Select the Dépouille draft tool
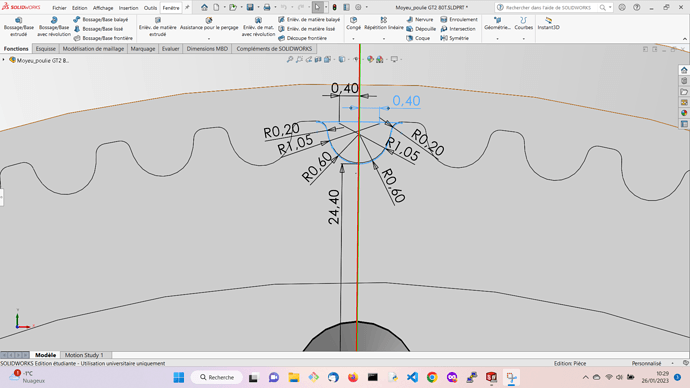690x388 pixels. click(421, 29)
